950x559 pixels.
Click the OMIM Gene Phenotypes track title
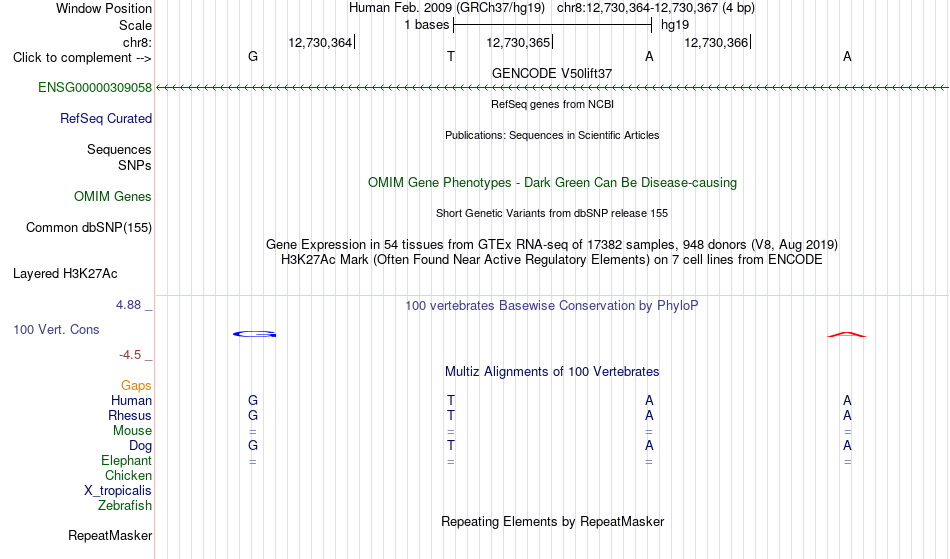coord(553,182)
